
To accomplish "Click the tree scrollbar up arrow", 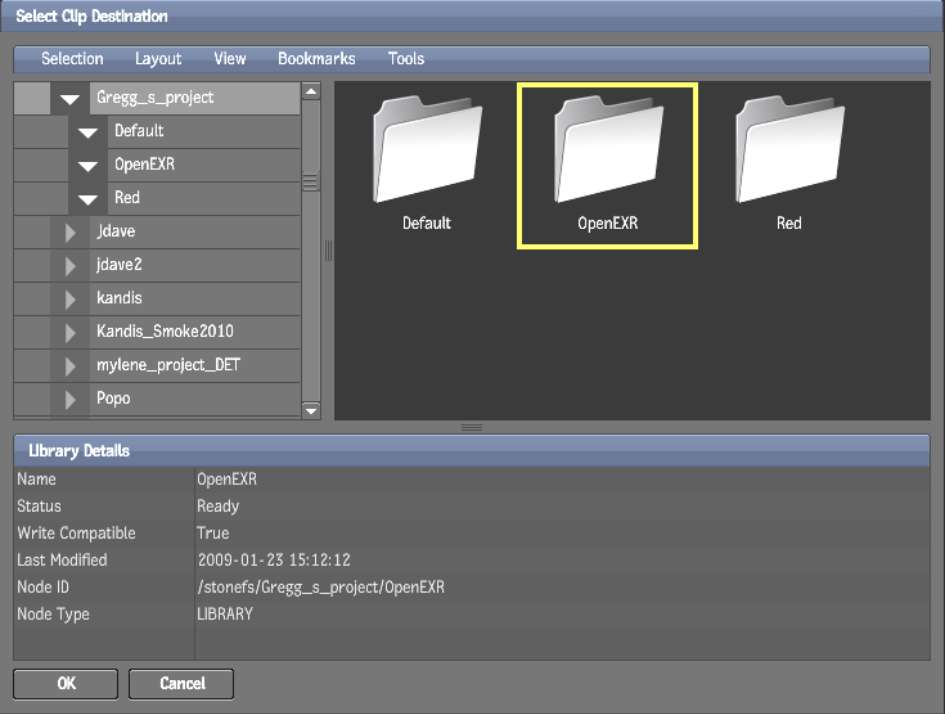I will [x=311, y=92].
